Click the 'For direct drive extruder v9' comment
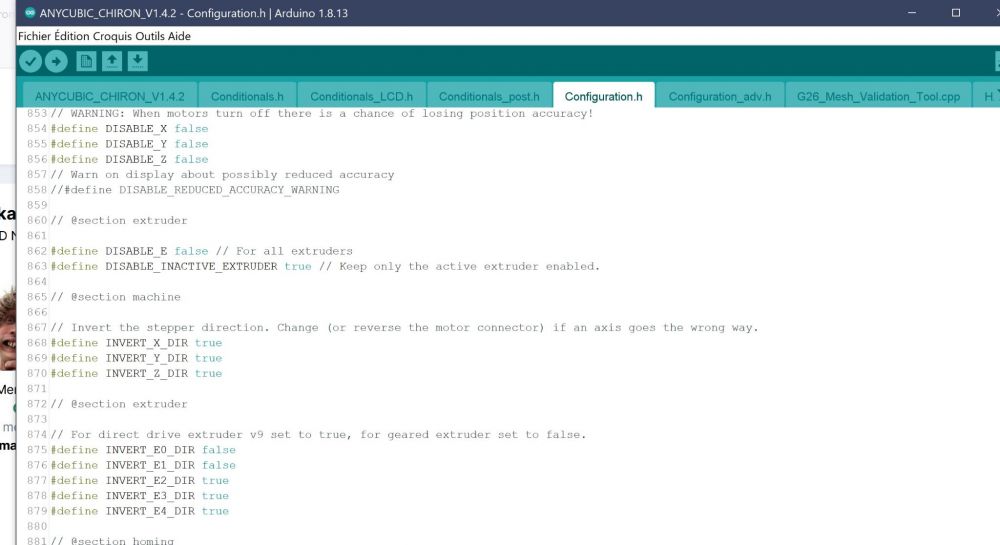 point(318,435)
